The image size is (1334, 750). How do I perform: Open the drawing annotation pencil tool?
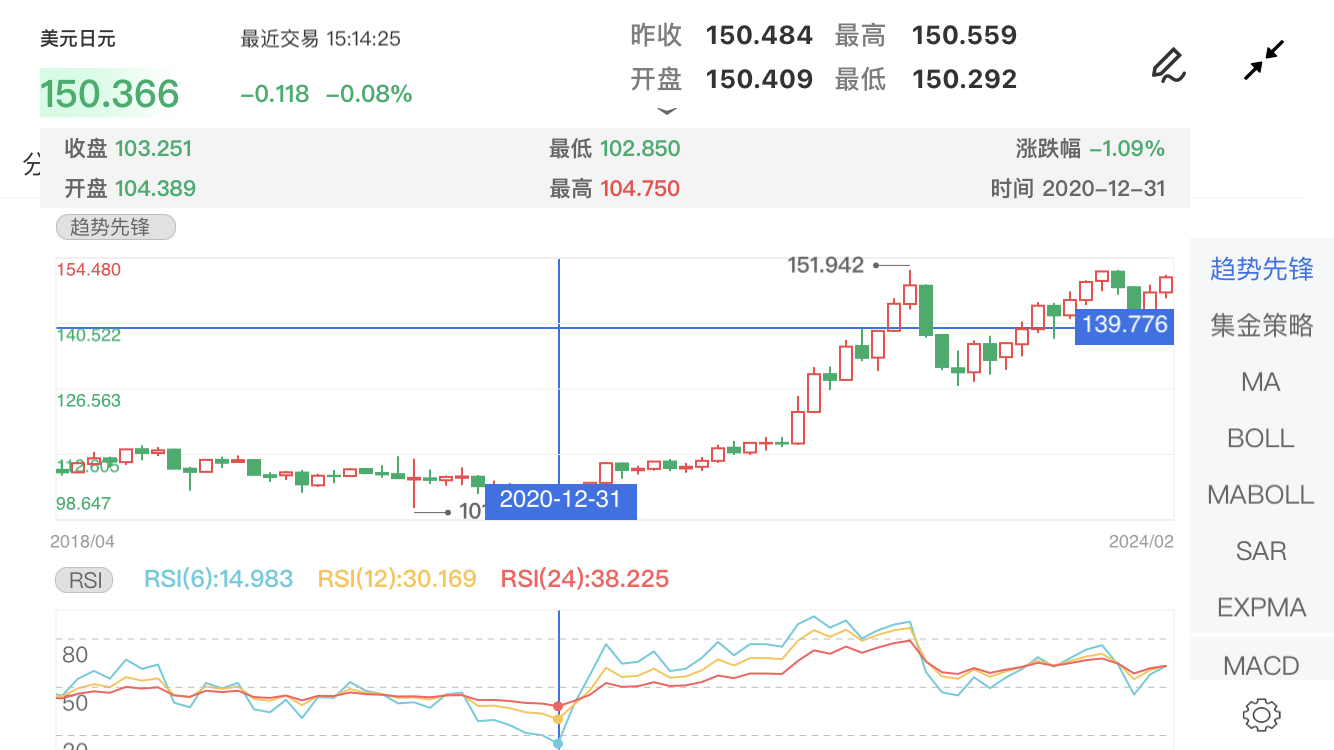[1167, 66]
